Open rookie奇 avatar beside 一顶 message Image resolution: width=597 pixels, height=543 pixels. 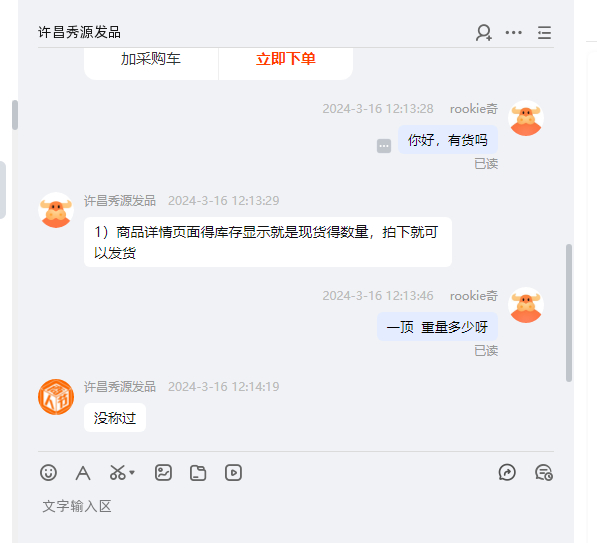click(526, 305)
